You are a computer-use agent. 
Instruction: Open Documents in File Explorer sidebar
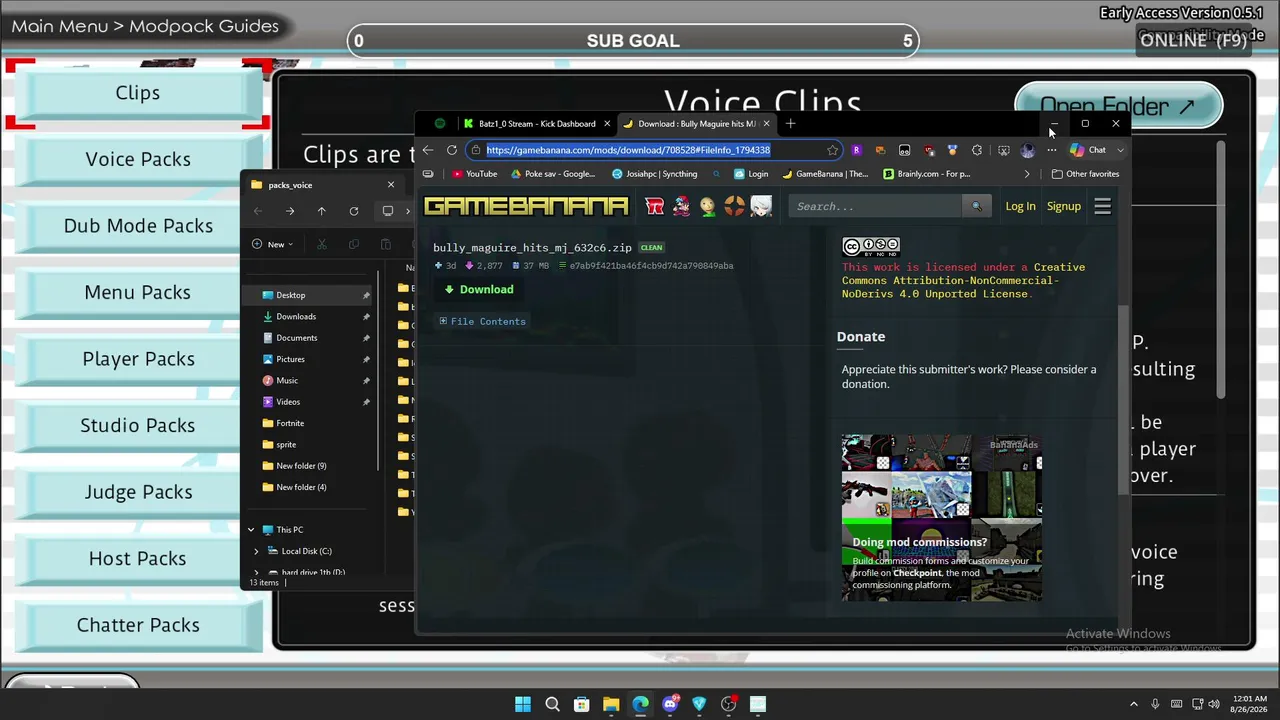tap(308, 338)
